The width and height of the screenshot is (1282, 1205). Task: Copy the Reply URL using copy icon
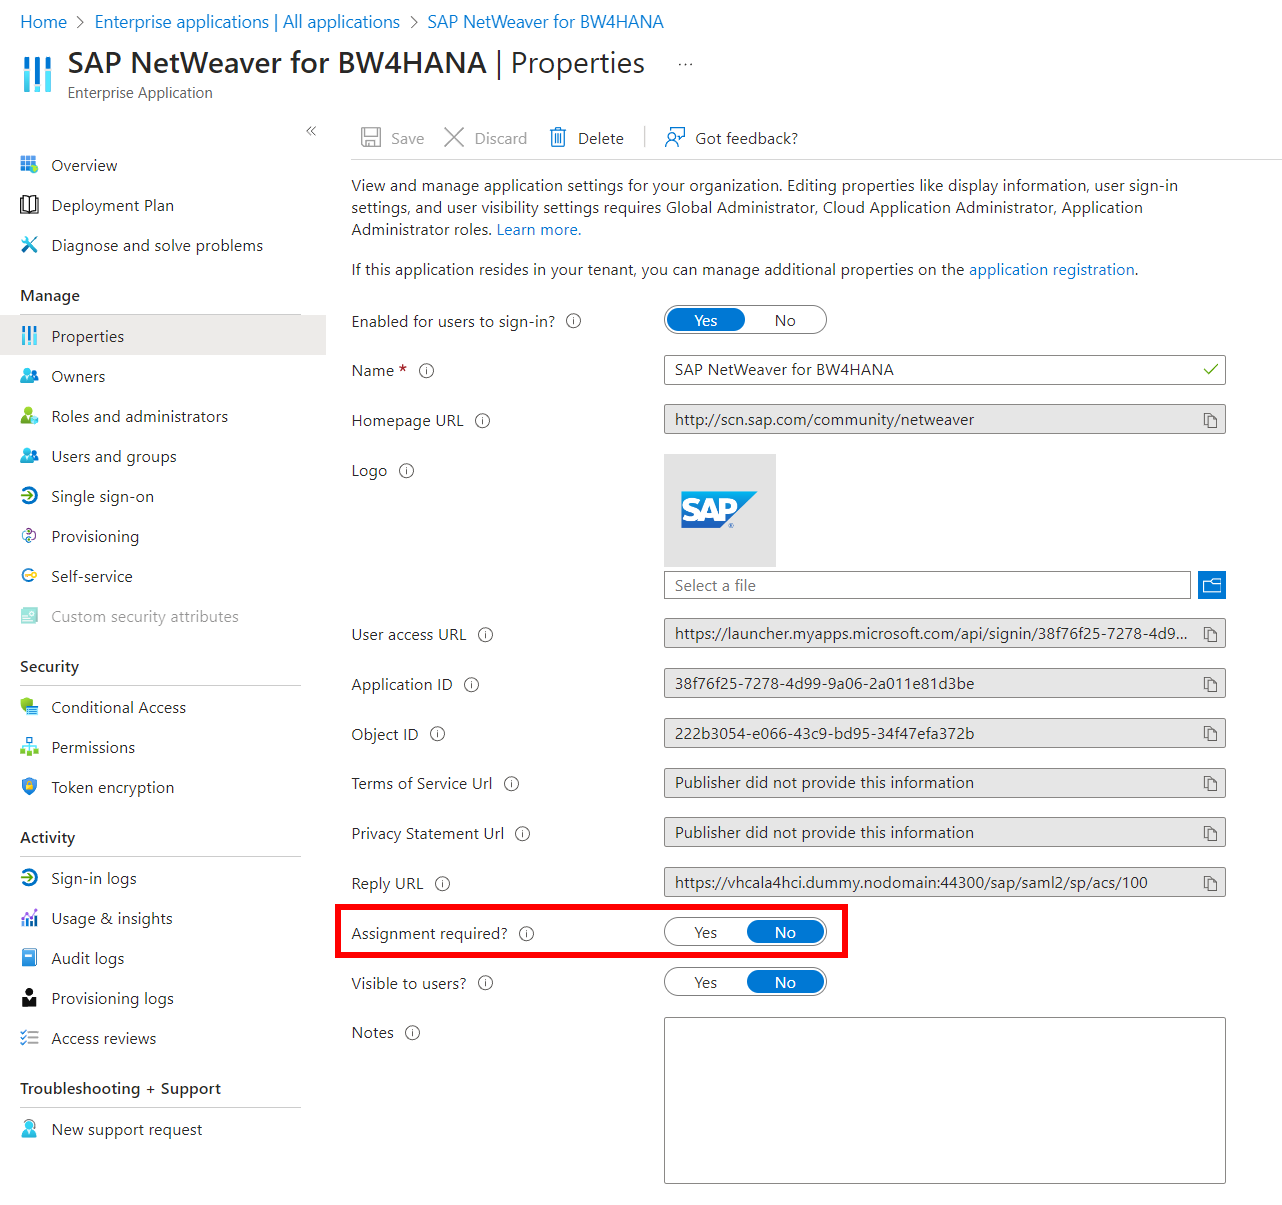pos(1210,884)
